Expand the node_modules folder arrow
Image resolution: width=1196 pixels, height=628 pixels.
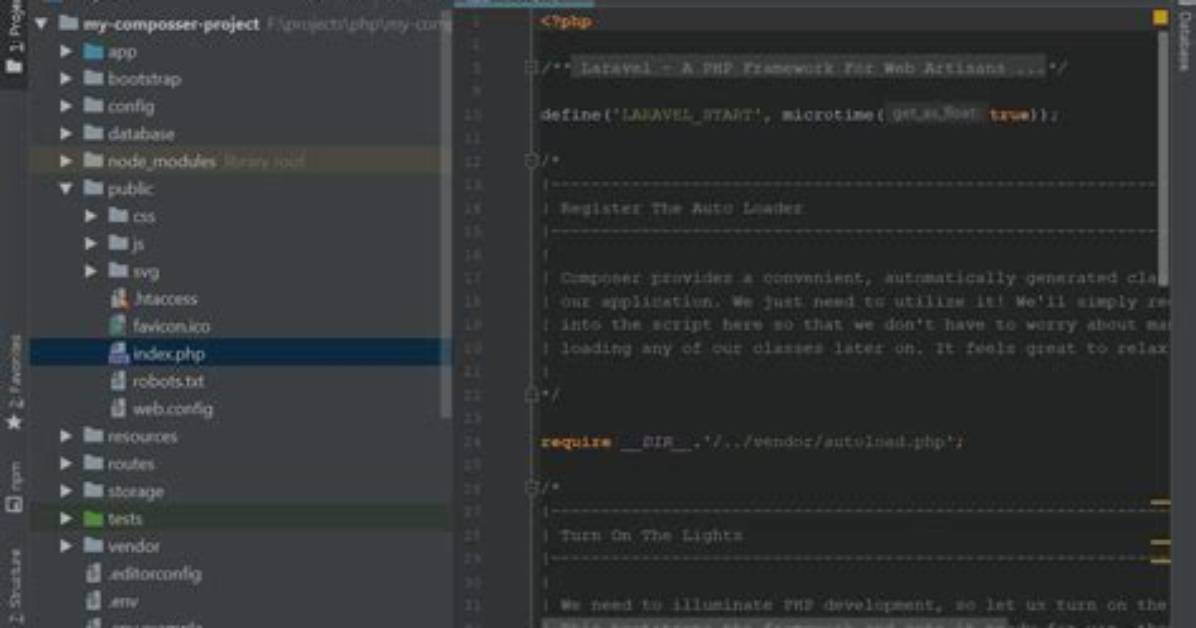66,161
